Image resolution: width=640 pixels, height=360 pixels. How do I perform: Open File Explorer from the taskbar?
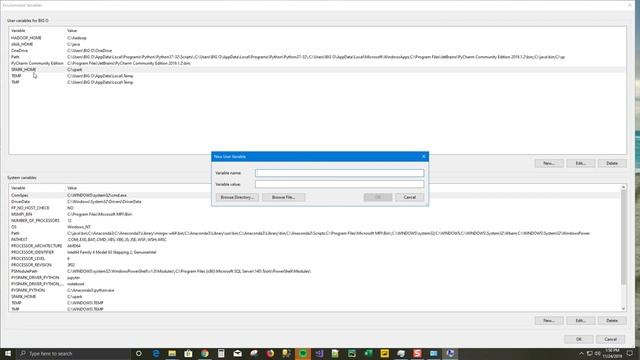point(172,353)
